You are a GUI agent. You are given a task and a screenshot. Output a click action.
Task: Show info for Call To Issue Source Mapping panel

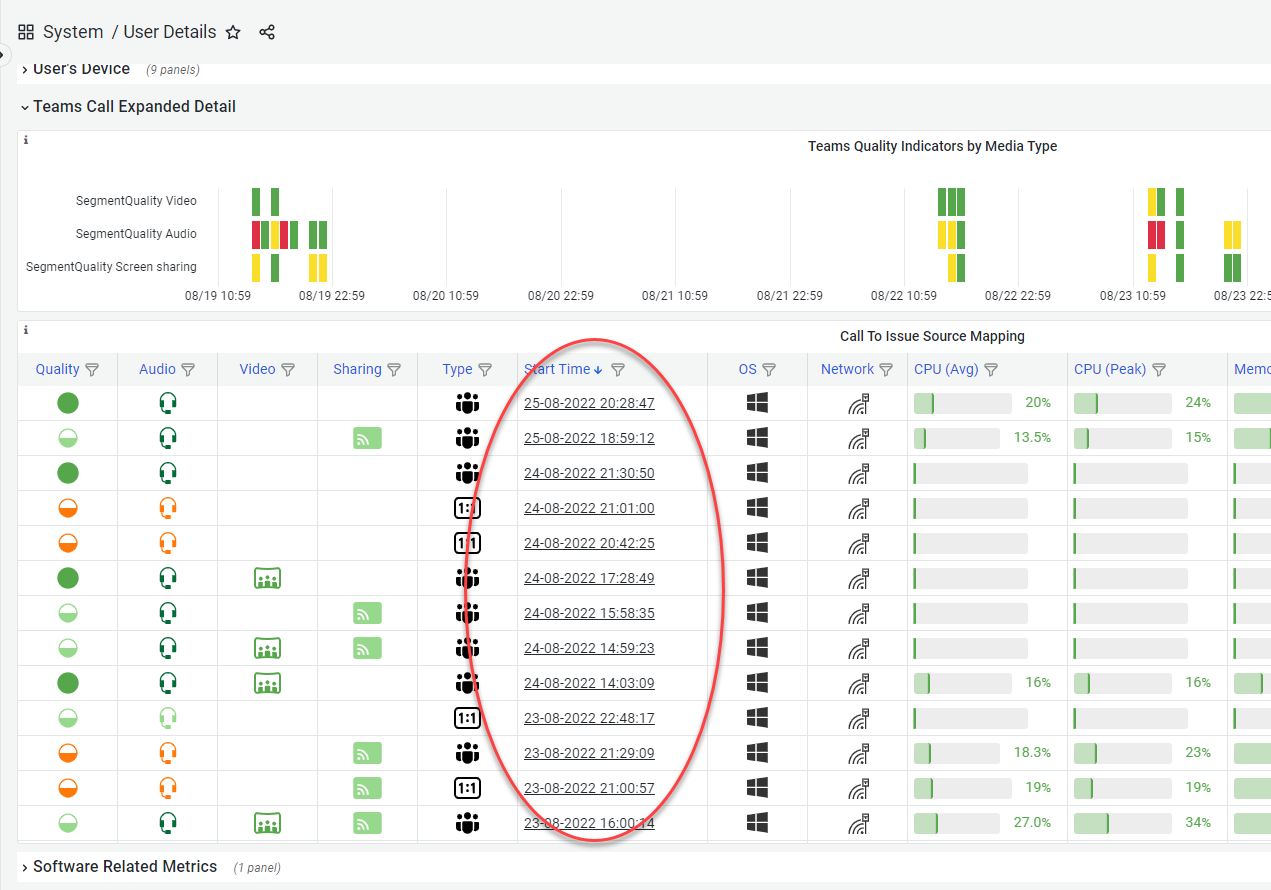tap(26, 330)
